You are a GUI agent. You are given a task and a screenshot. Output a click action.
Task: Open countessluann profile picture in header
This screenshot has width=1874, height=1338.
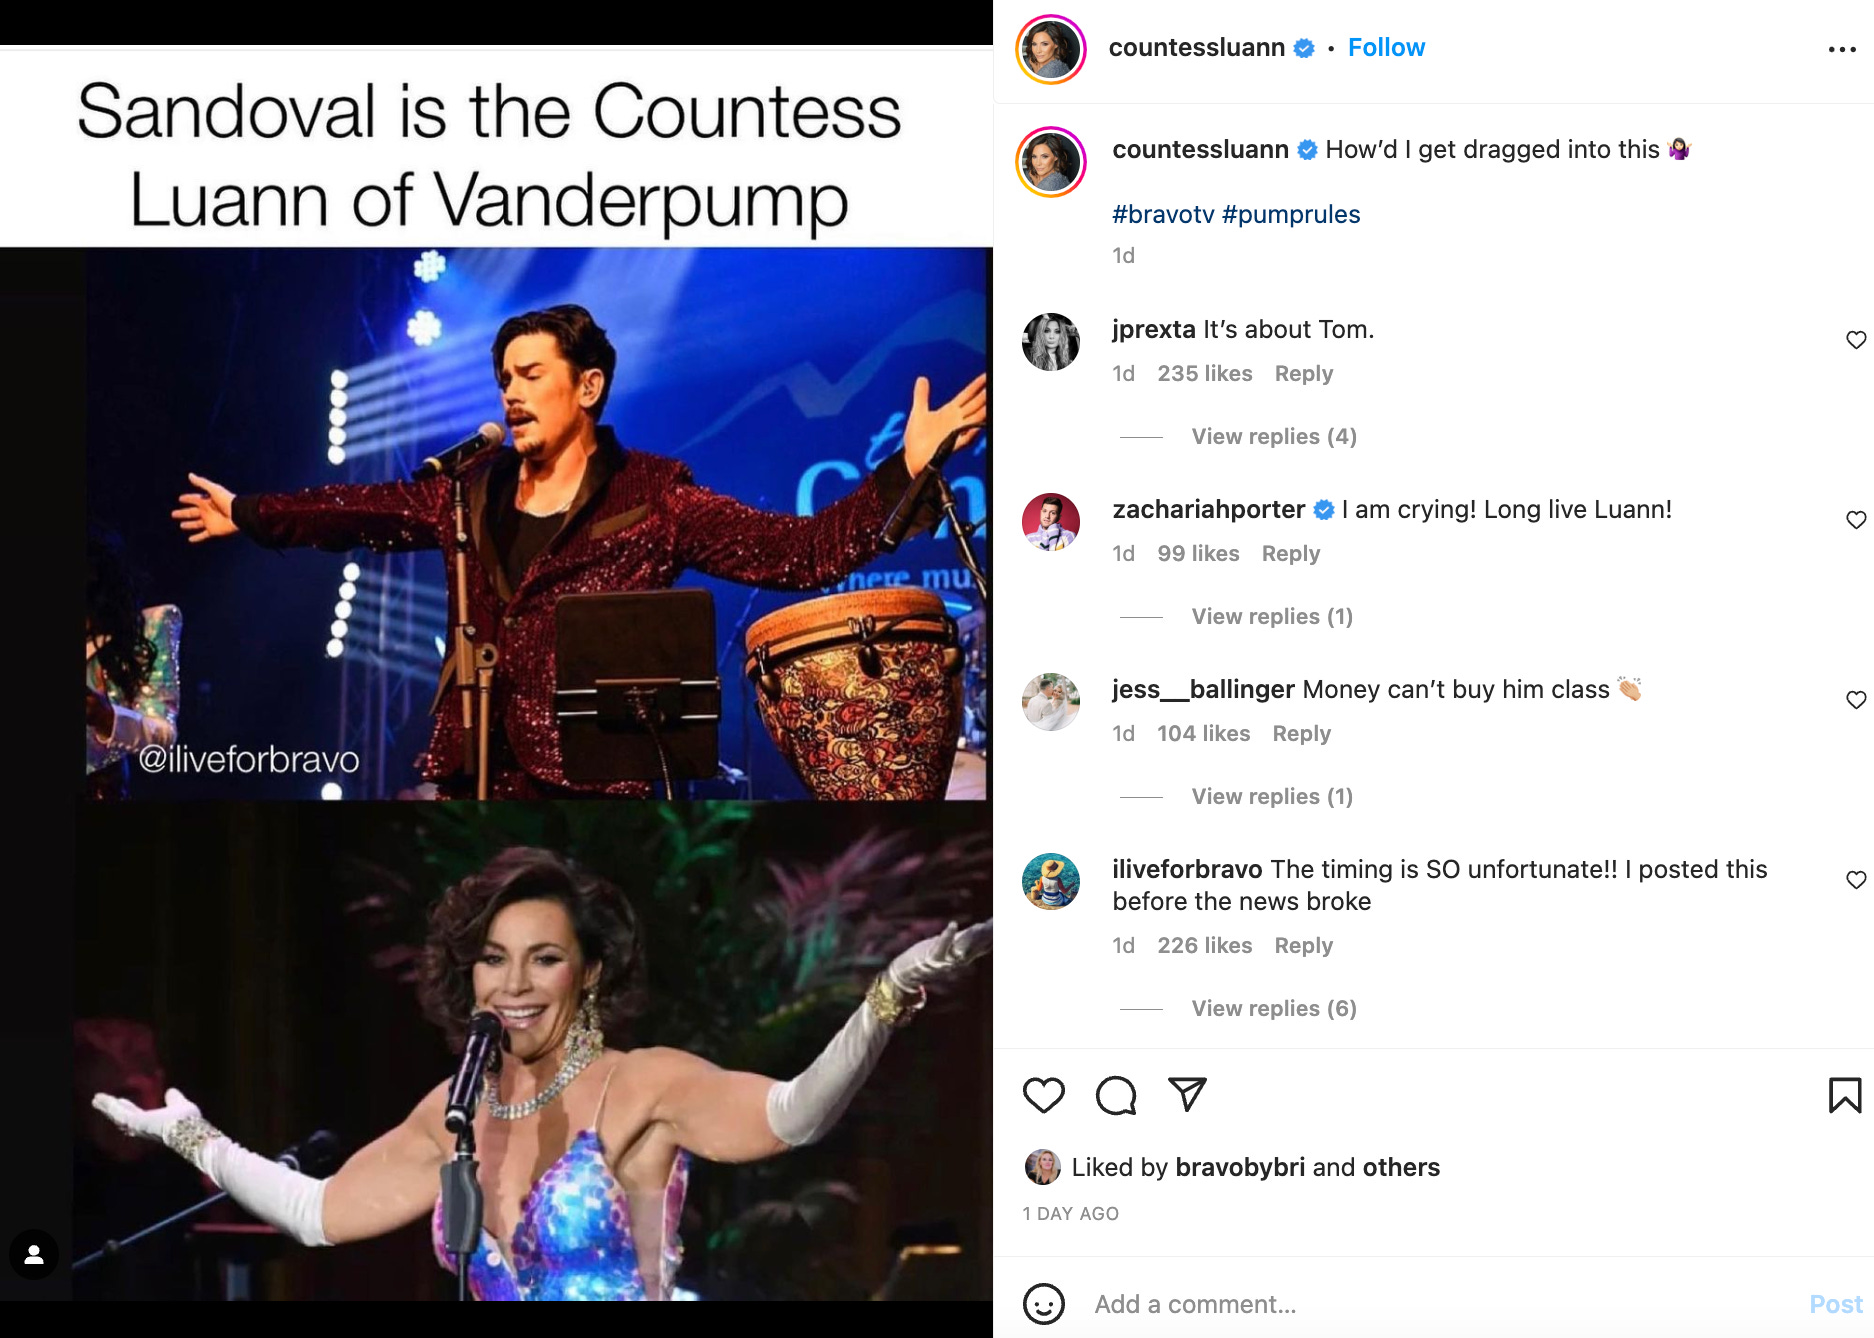click(x=1050, y=49)
